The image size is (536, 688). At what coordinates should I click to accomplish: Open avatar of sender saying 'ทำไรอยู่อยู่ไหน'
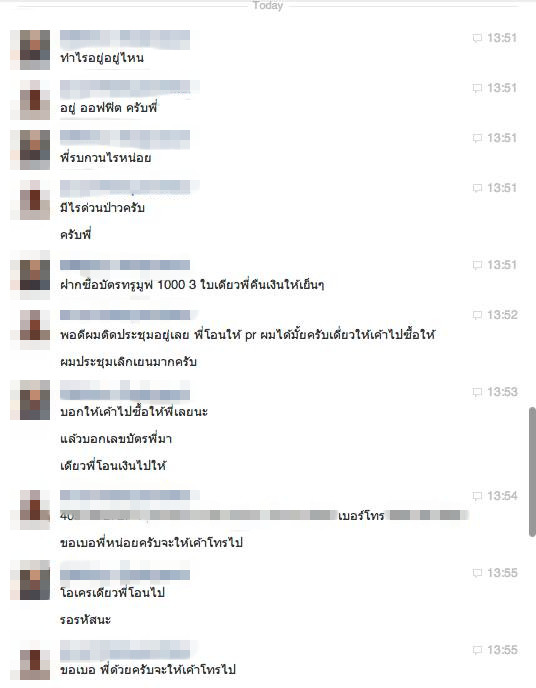[x=30, y=50]
